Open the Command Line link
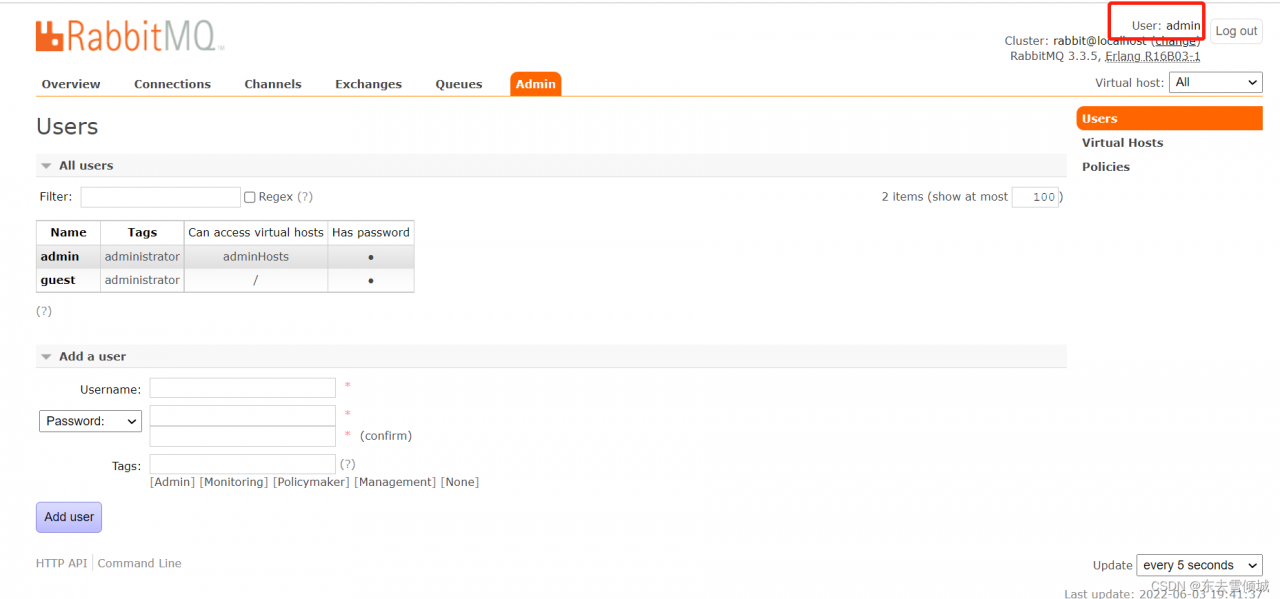Viewport: 1280px width, 599px height. click(140, 563)
